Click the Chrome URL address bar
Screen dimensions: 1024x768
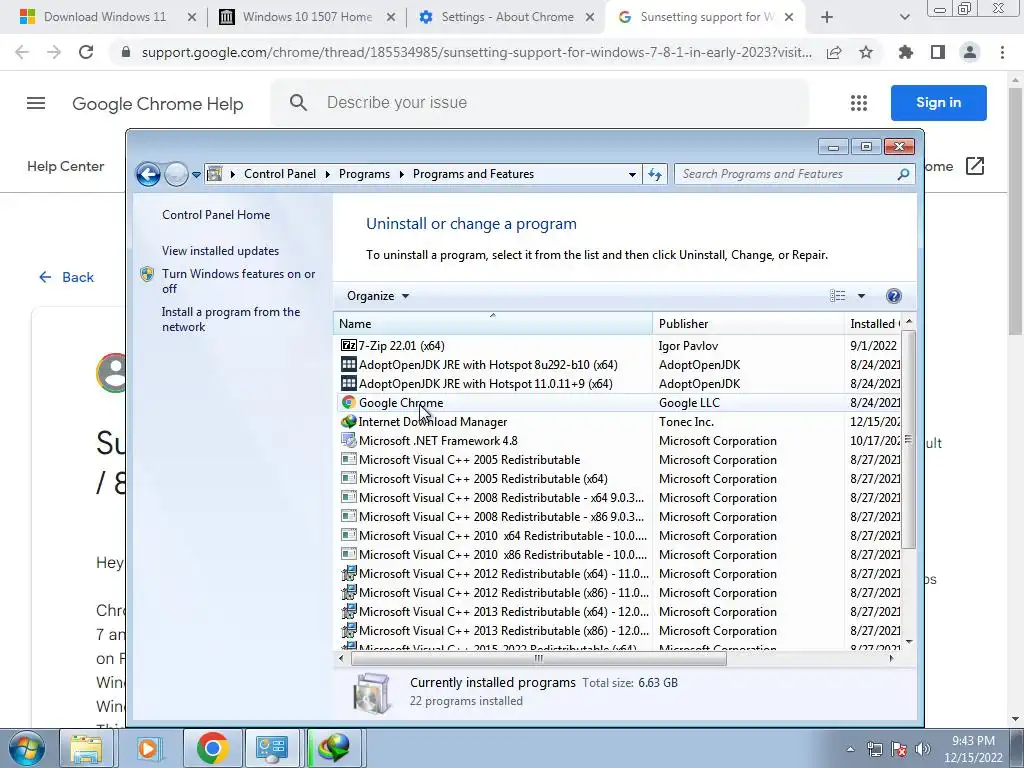click(x=477, y=52)
